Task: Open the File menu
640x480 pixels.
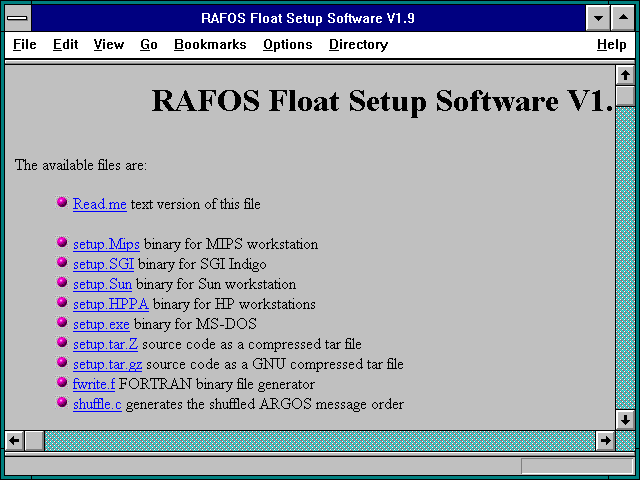Action: coord(24,44)
